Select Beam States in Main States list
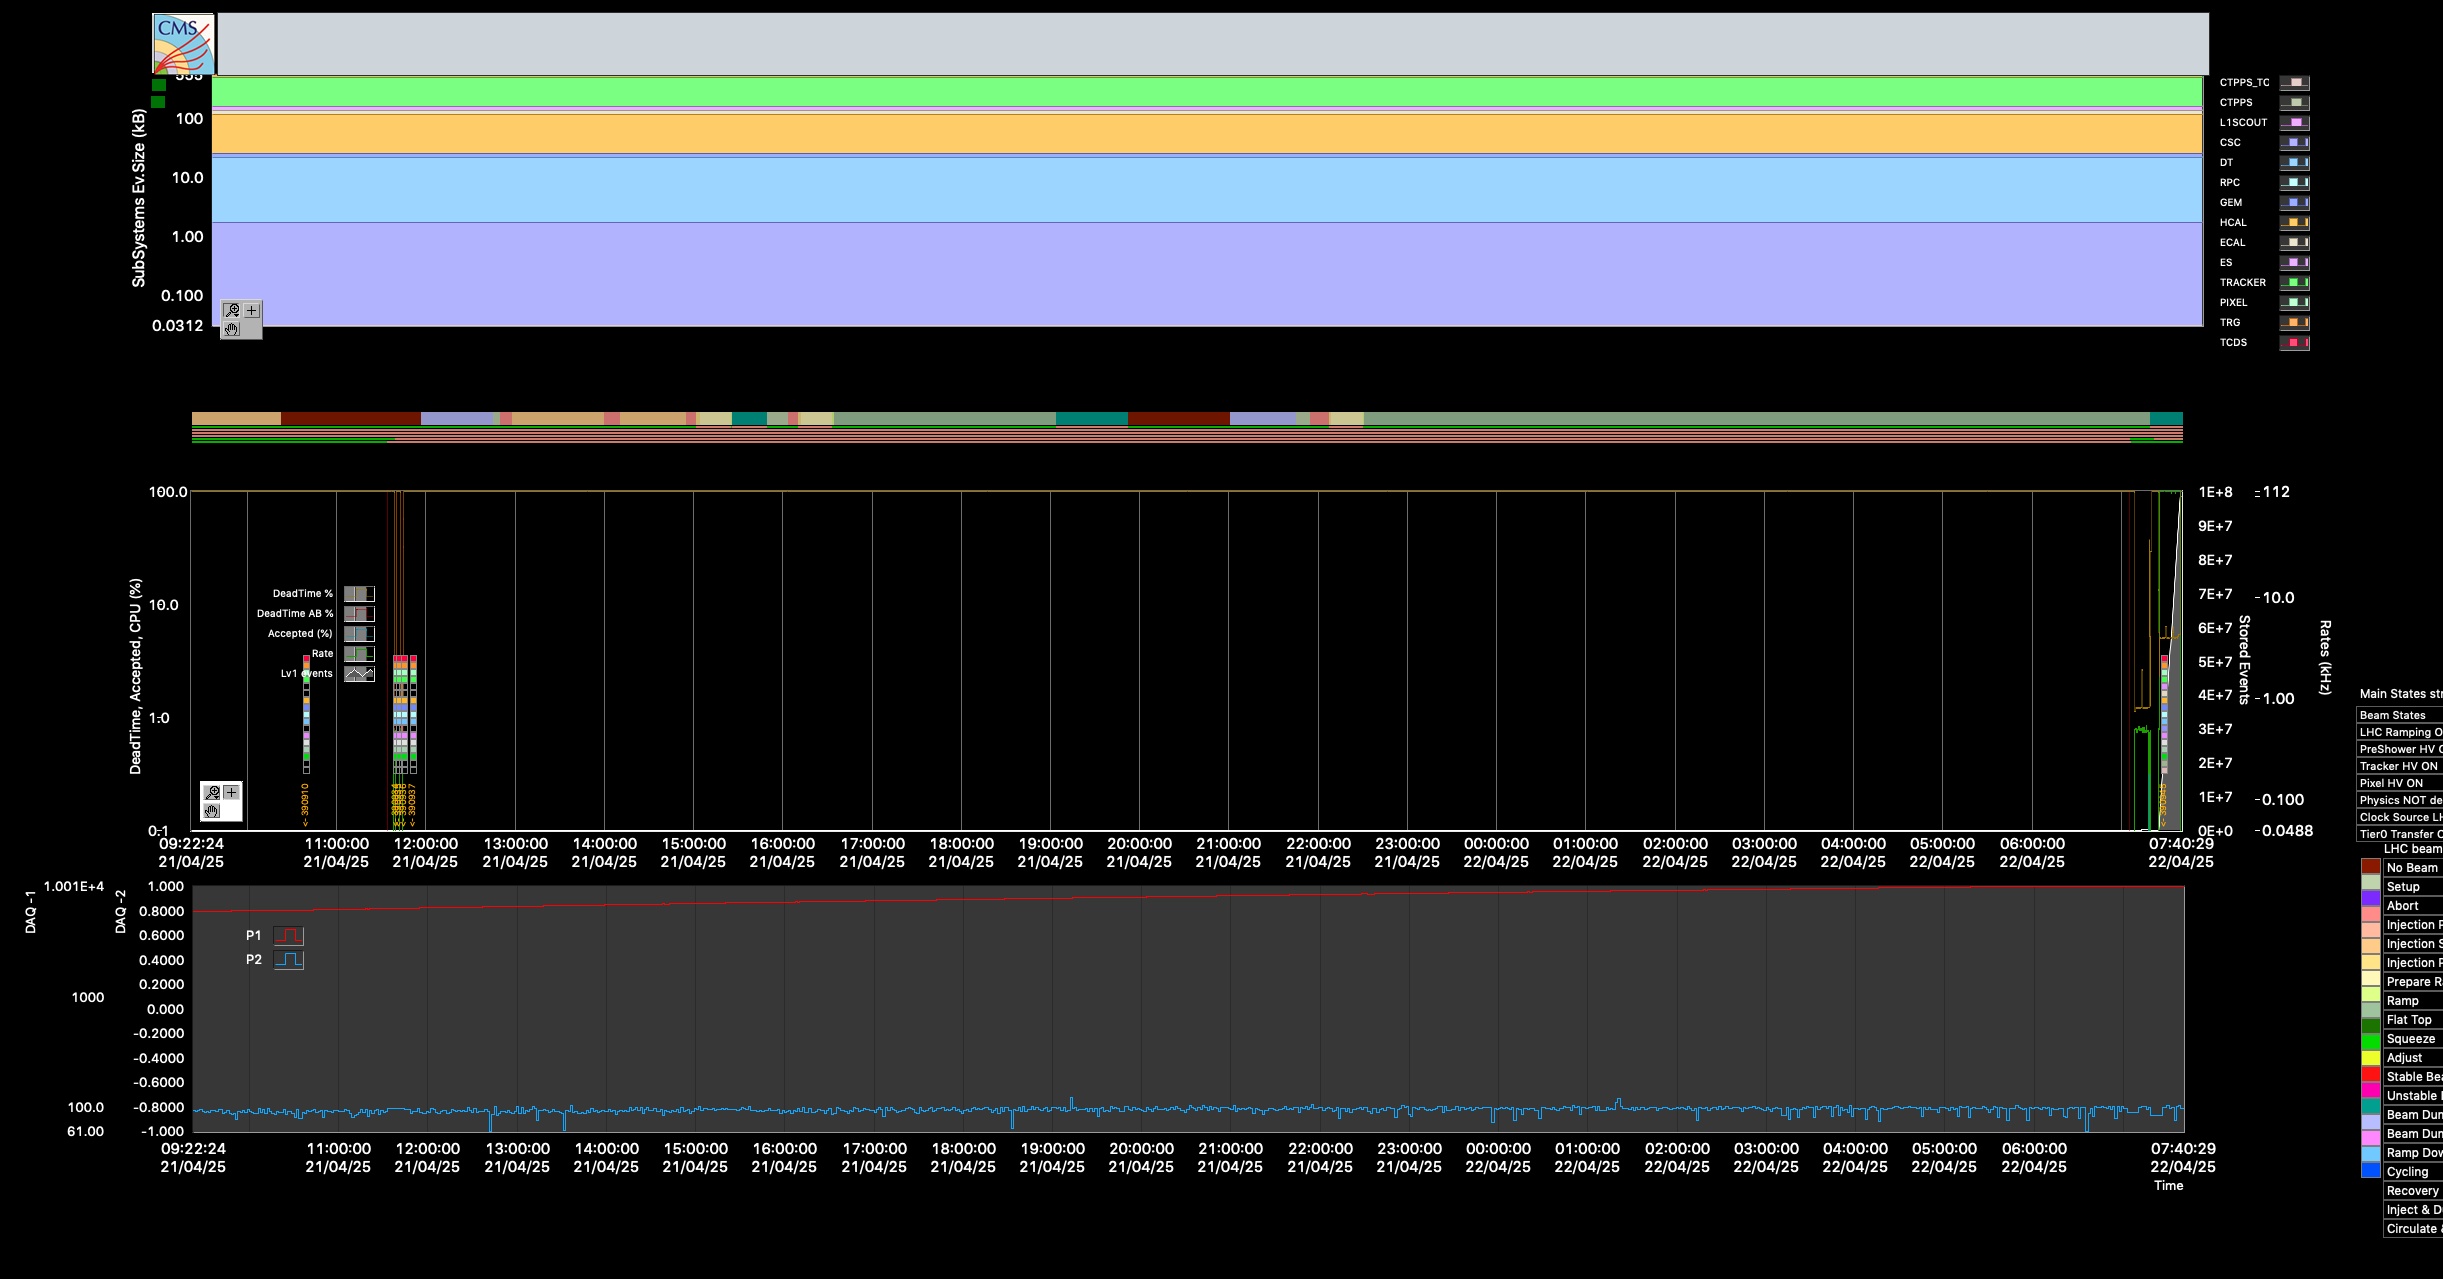 tap(2400, 715)
